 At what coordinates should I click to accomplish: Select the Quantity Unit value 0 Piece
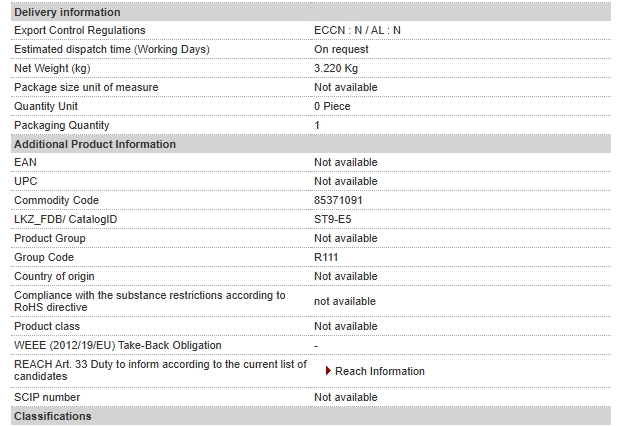coord(332,106)
